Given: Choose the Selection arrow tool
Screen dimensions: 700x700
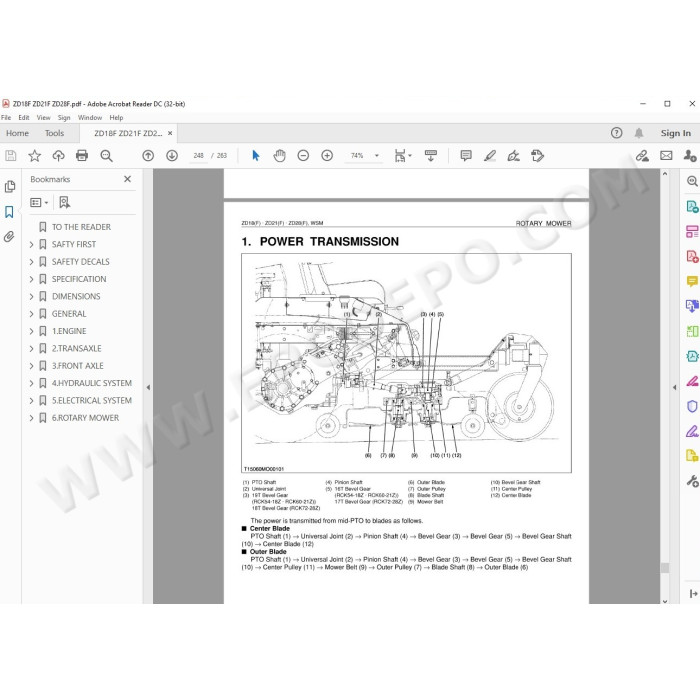Looking at the screenshot, I should tap(255, 155).
